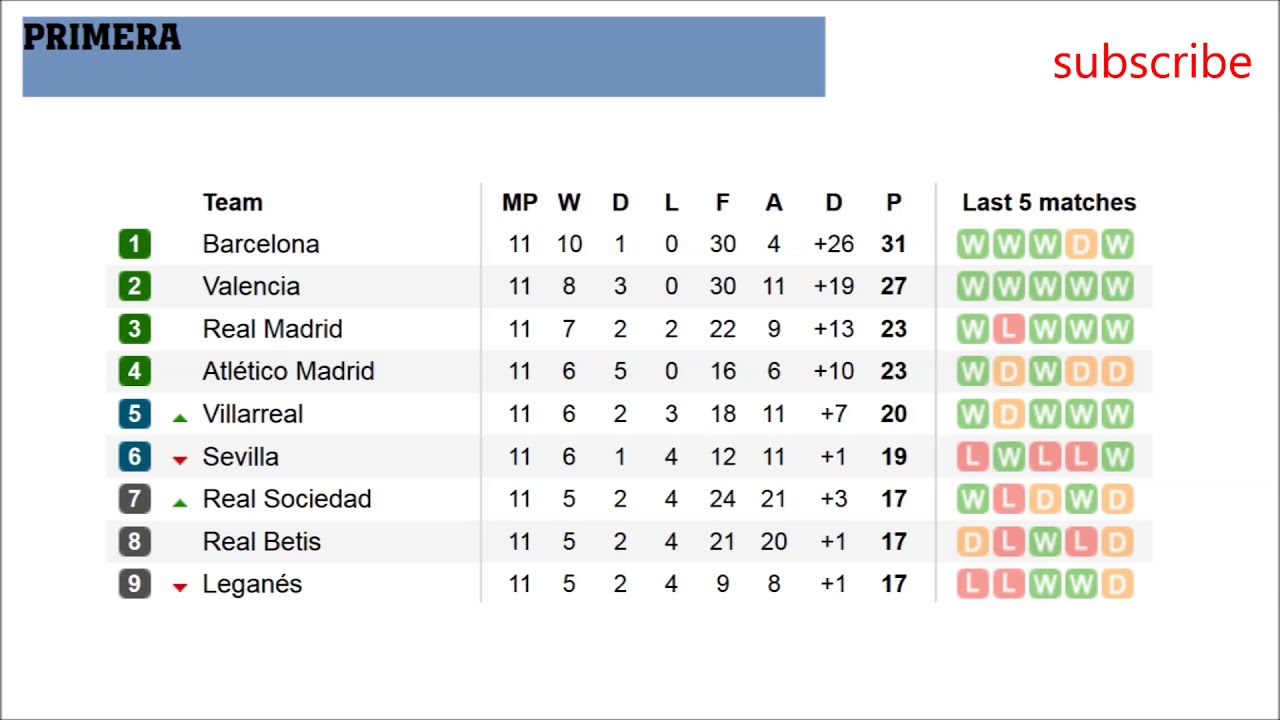Click the MP column header
The image size is (1280, 720).
coord(519,202)
